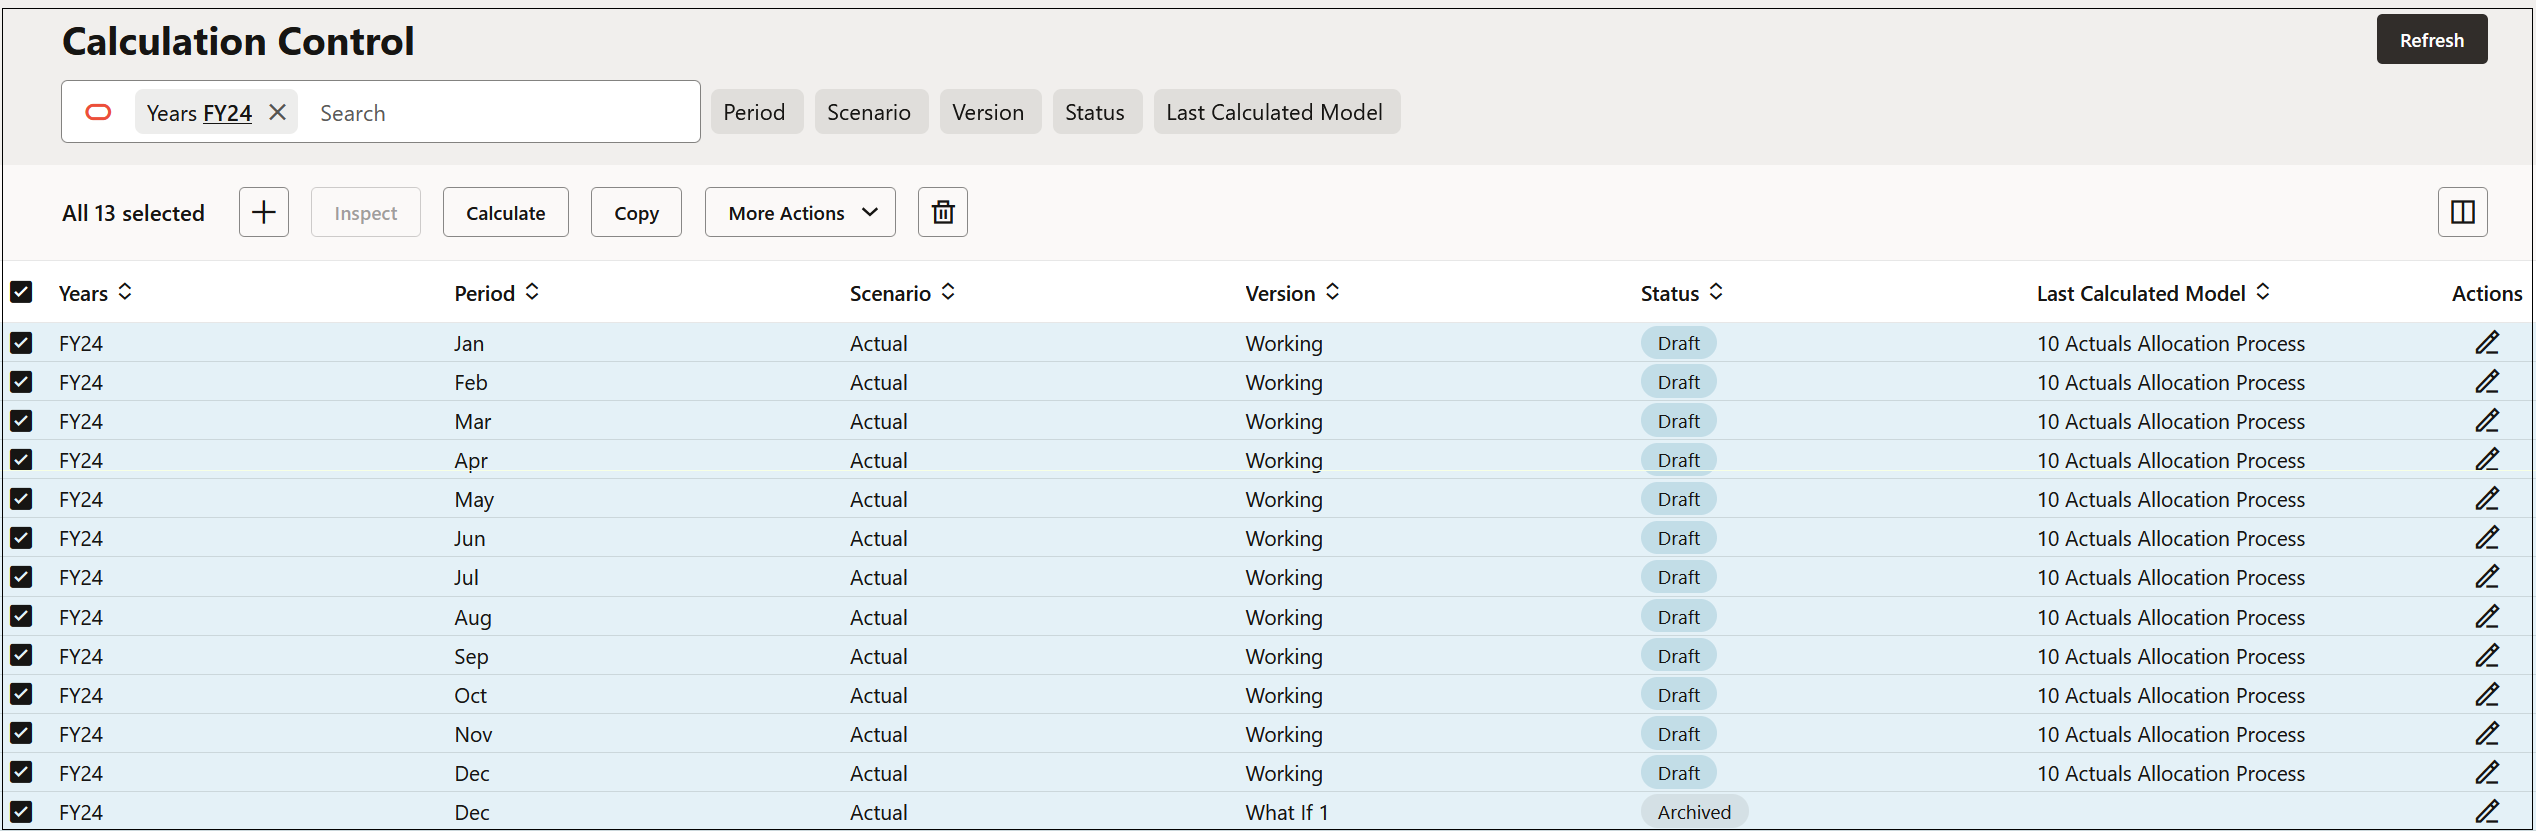Click the Refresh button
The image size is (2536, 835).
[2431, 40]
